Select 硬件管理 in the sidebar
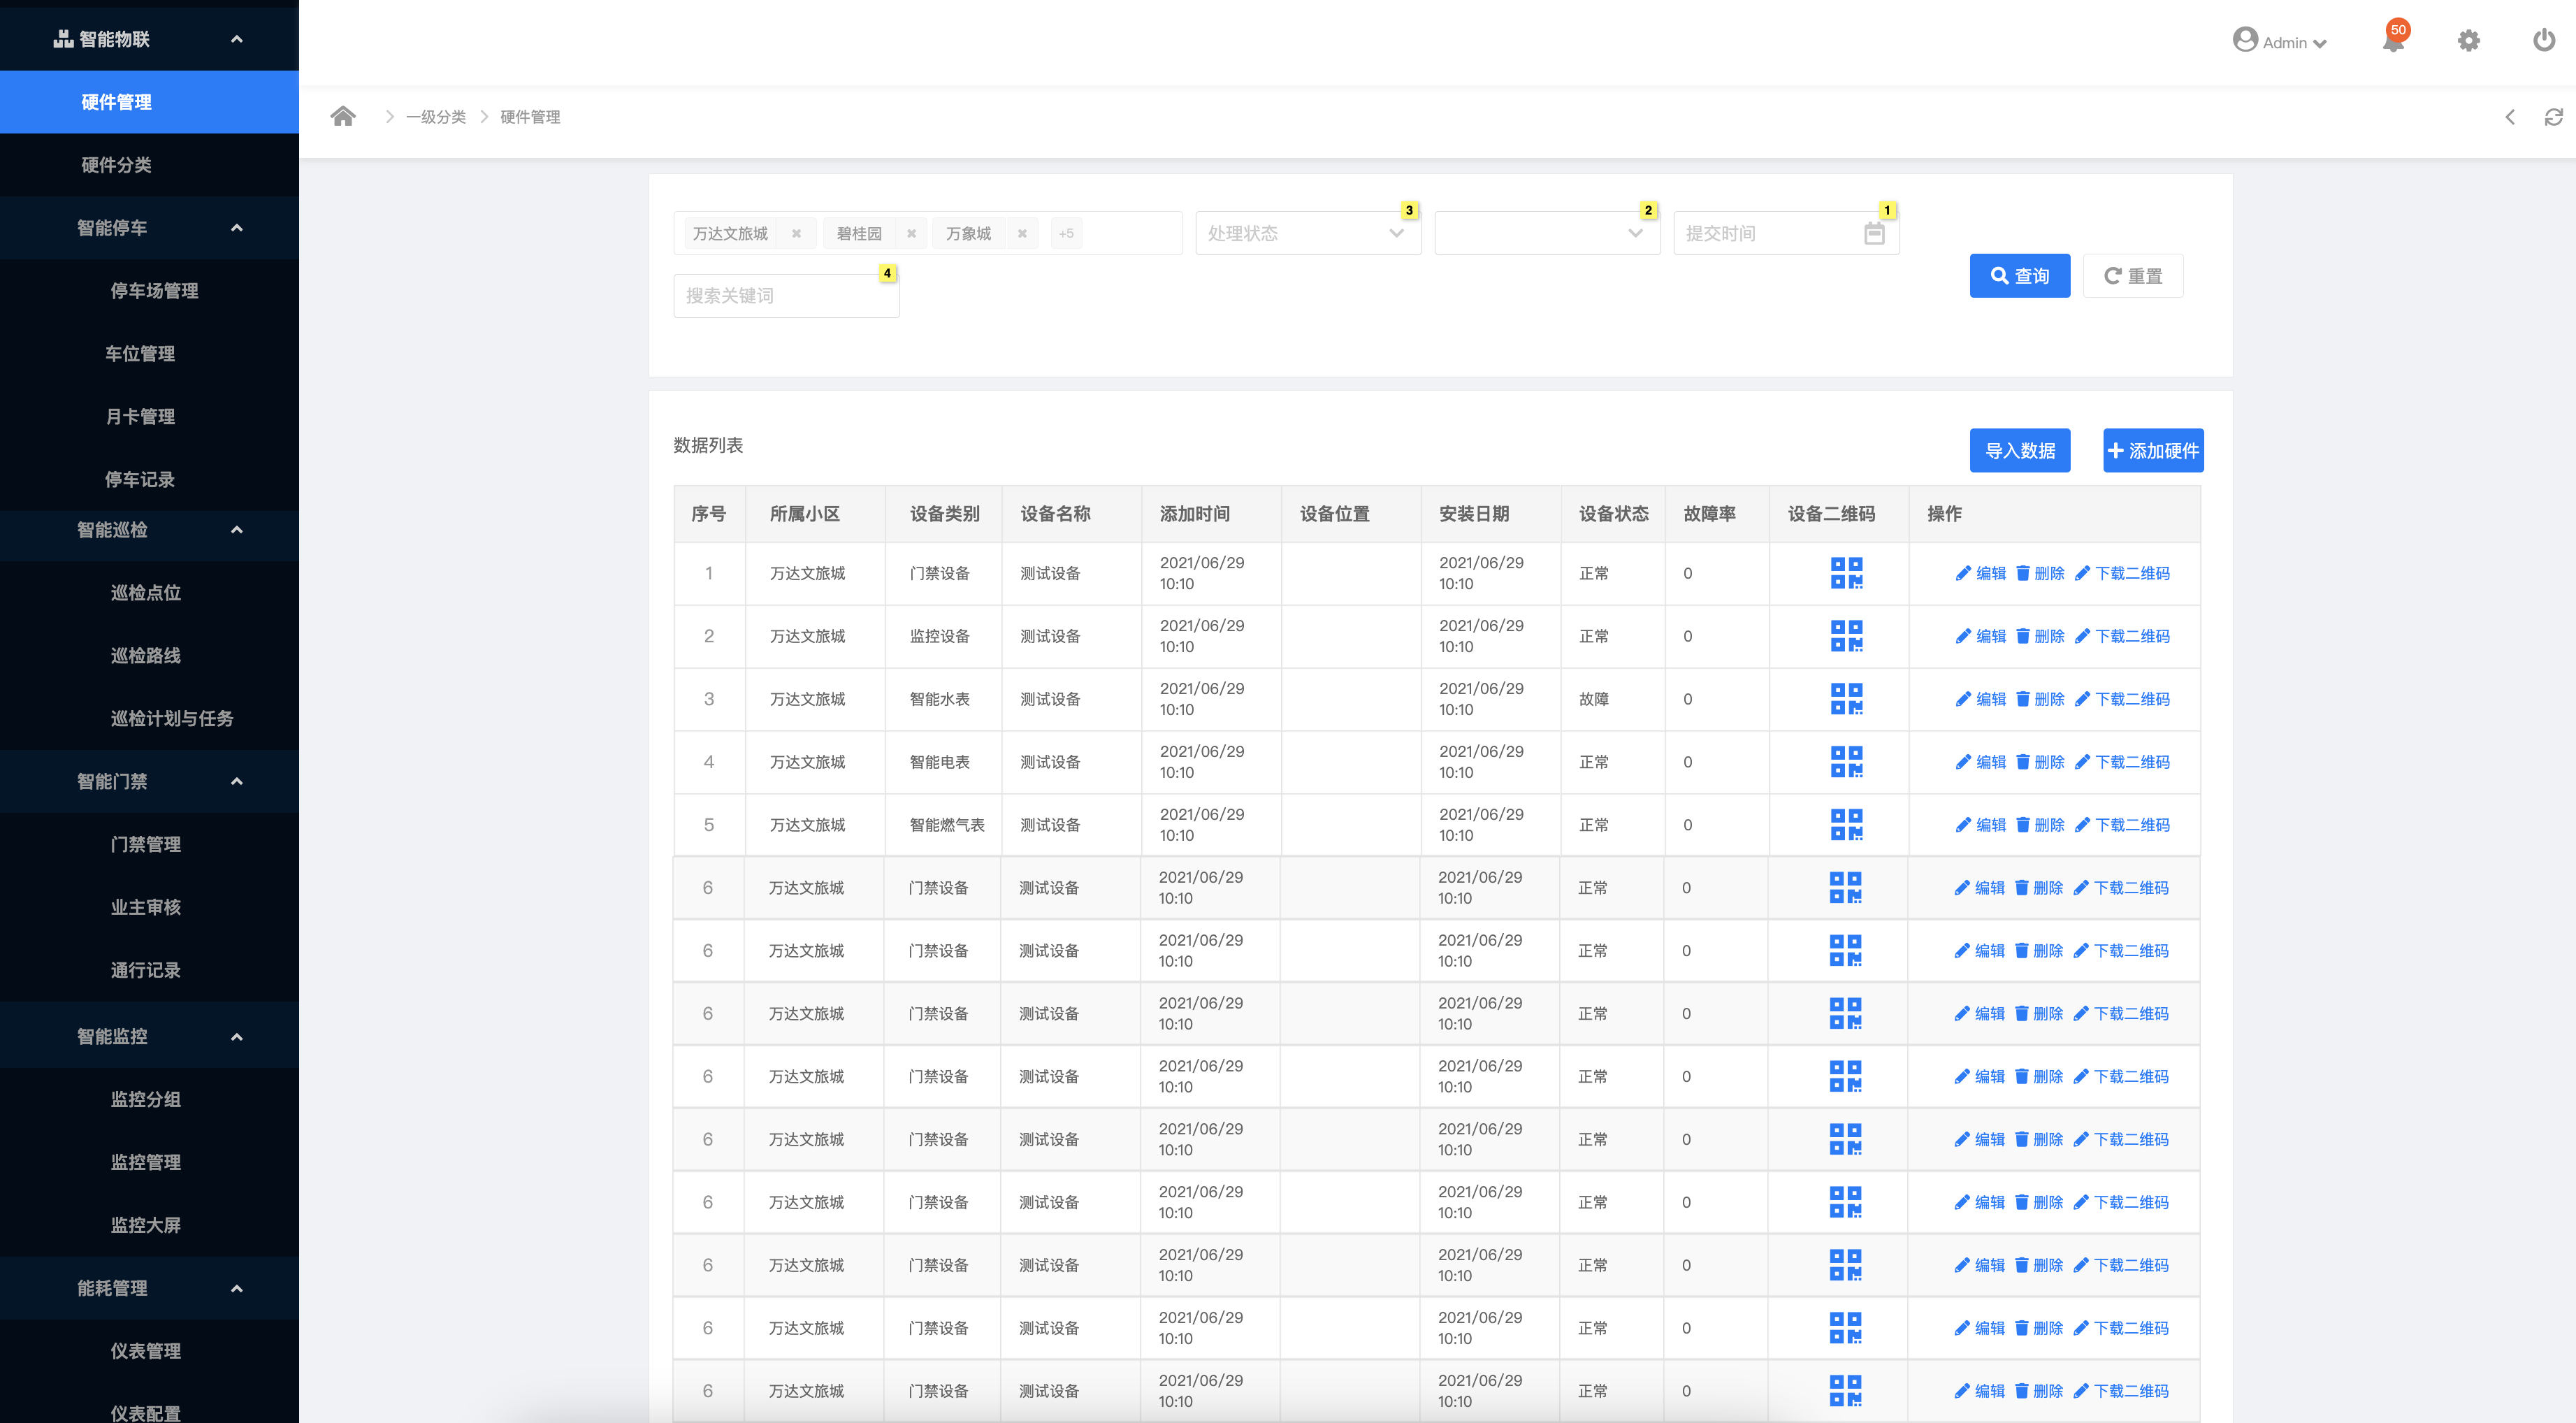The width and height of the screenshot is (2576, 1423). (x=149, y=102)
